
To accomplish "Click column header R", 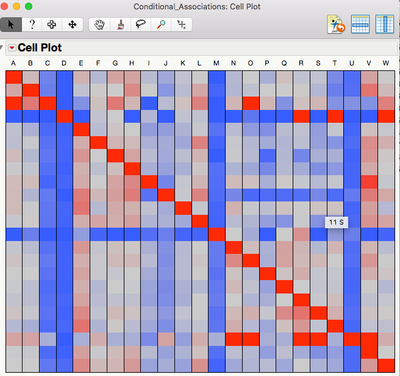I will (x=301, y=63).
